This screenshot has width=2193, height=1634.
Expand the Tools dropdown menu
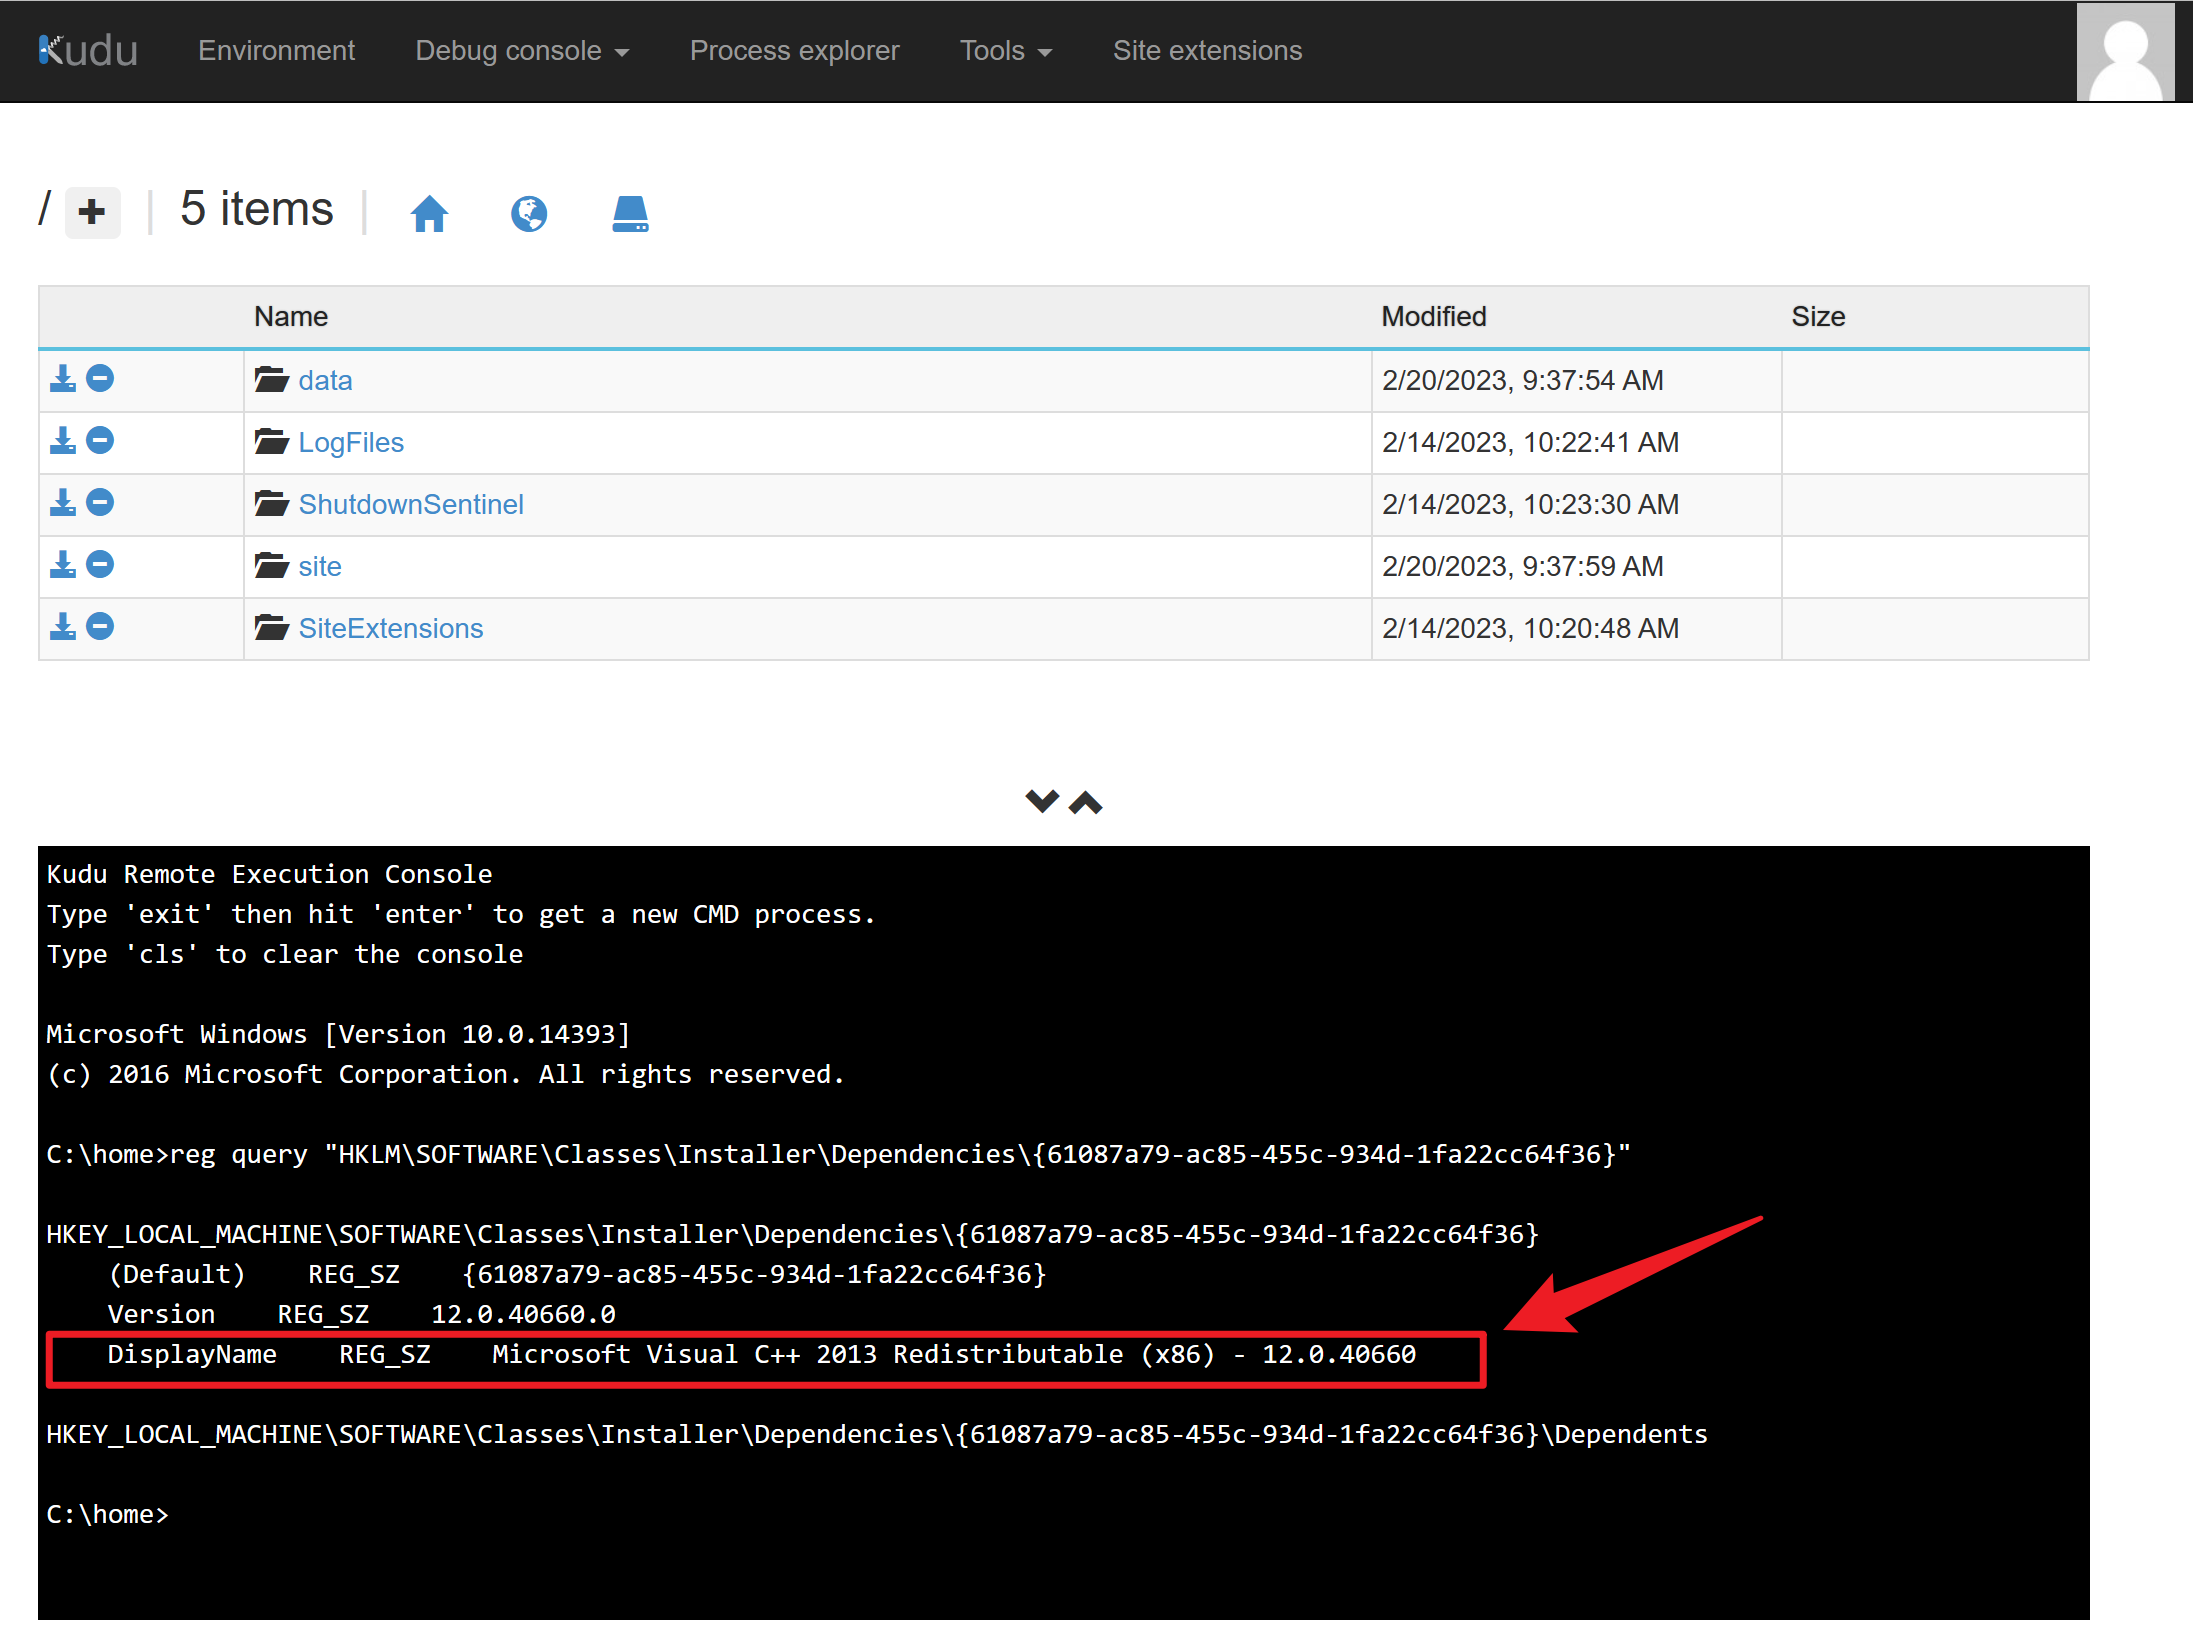[x=1005, y=51]
